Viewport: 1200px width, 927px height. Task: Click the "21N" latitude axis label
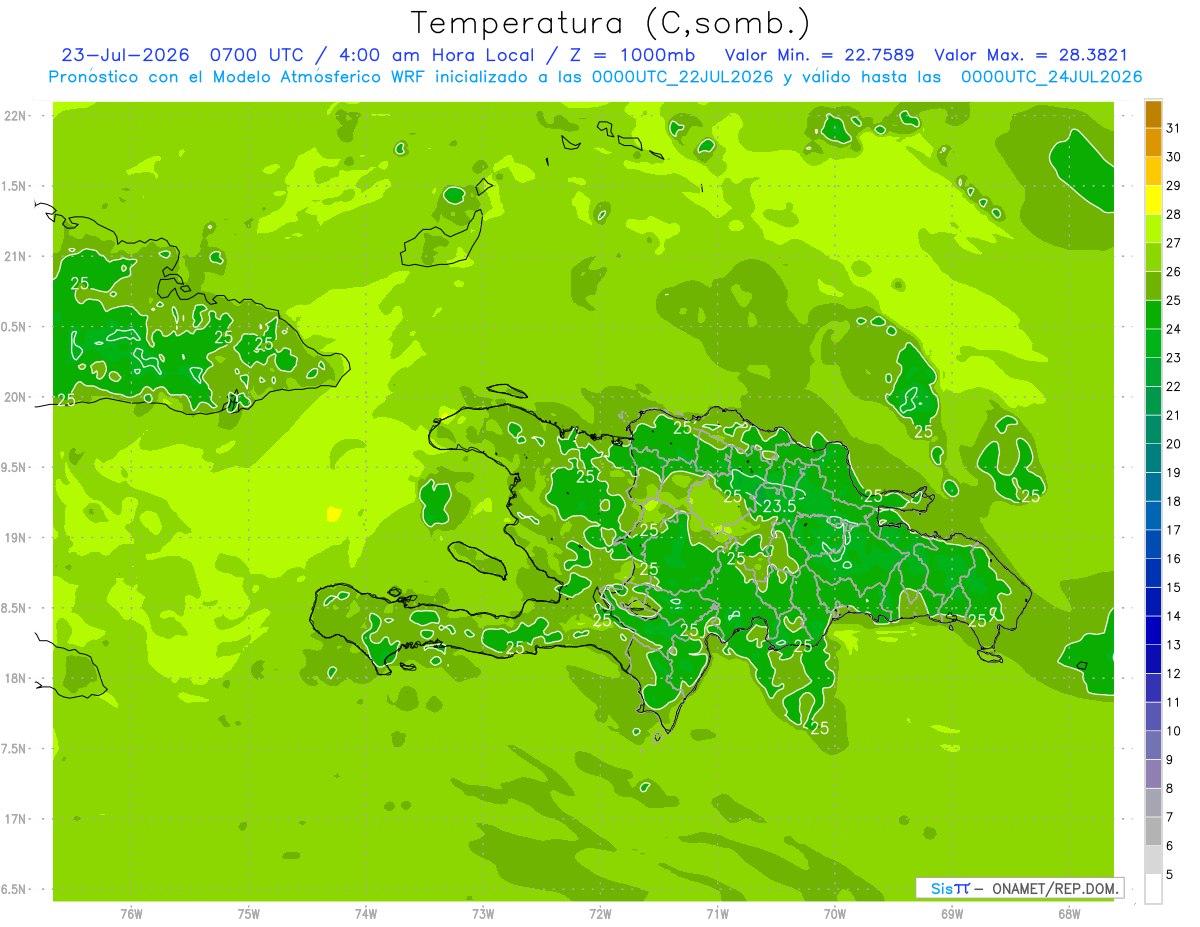(15, 257)
